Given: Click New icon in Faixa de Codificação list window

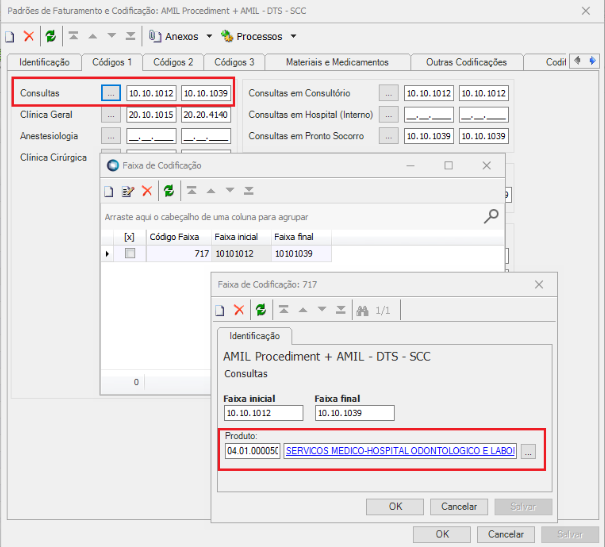Looking at the screenshot, I should point(109,191).
